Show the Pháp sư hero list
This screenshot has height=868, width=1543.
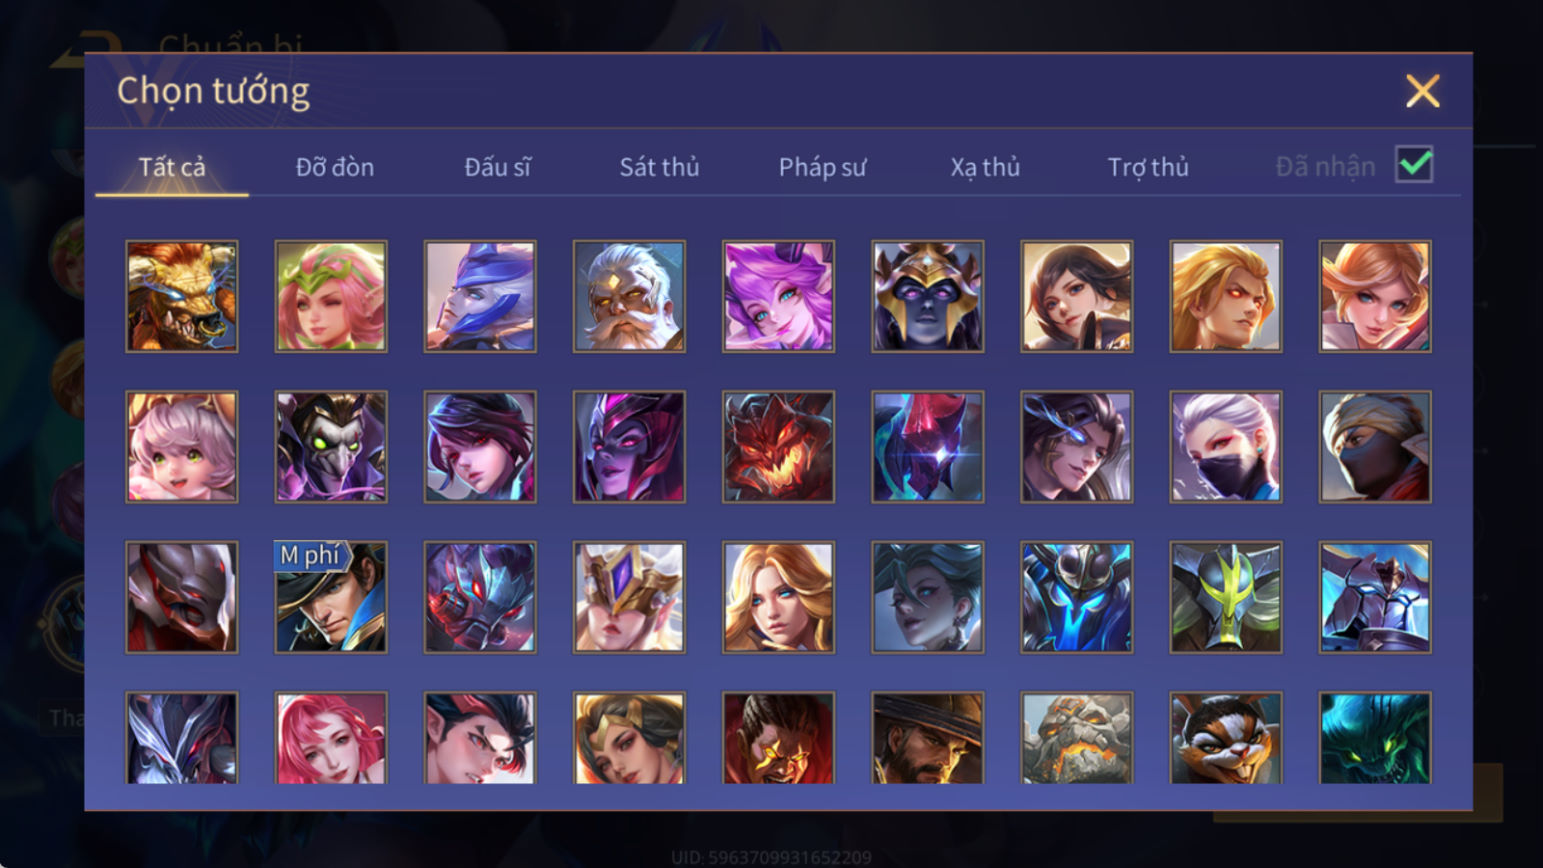tap(822, 167)
